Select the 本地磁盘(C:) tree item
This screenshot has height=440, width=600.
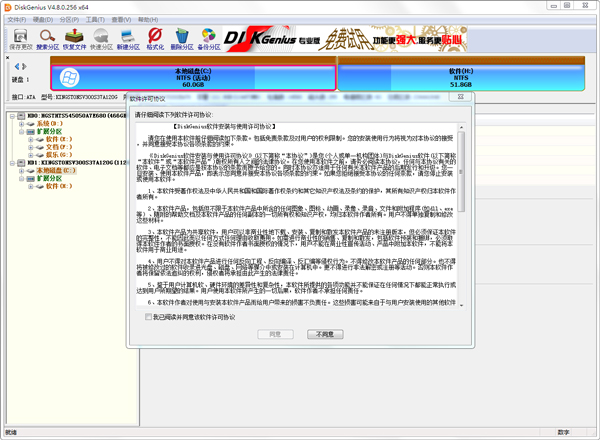tap(51, 169)
